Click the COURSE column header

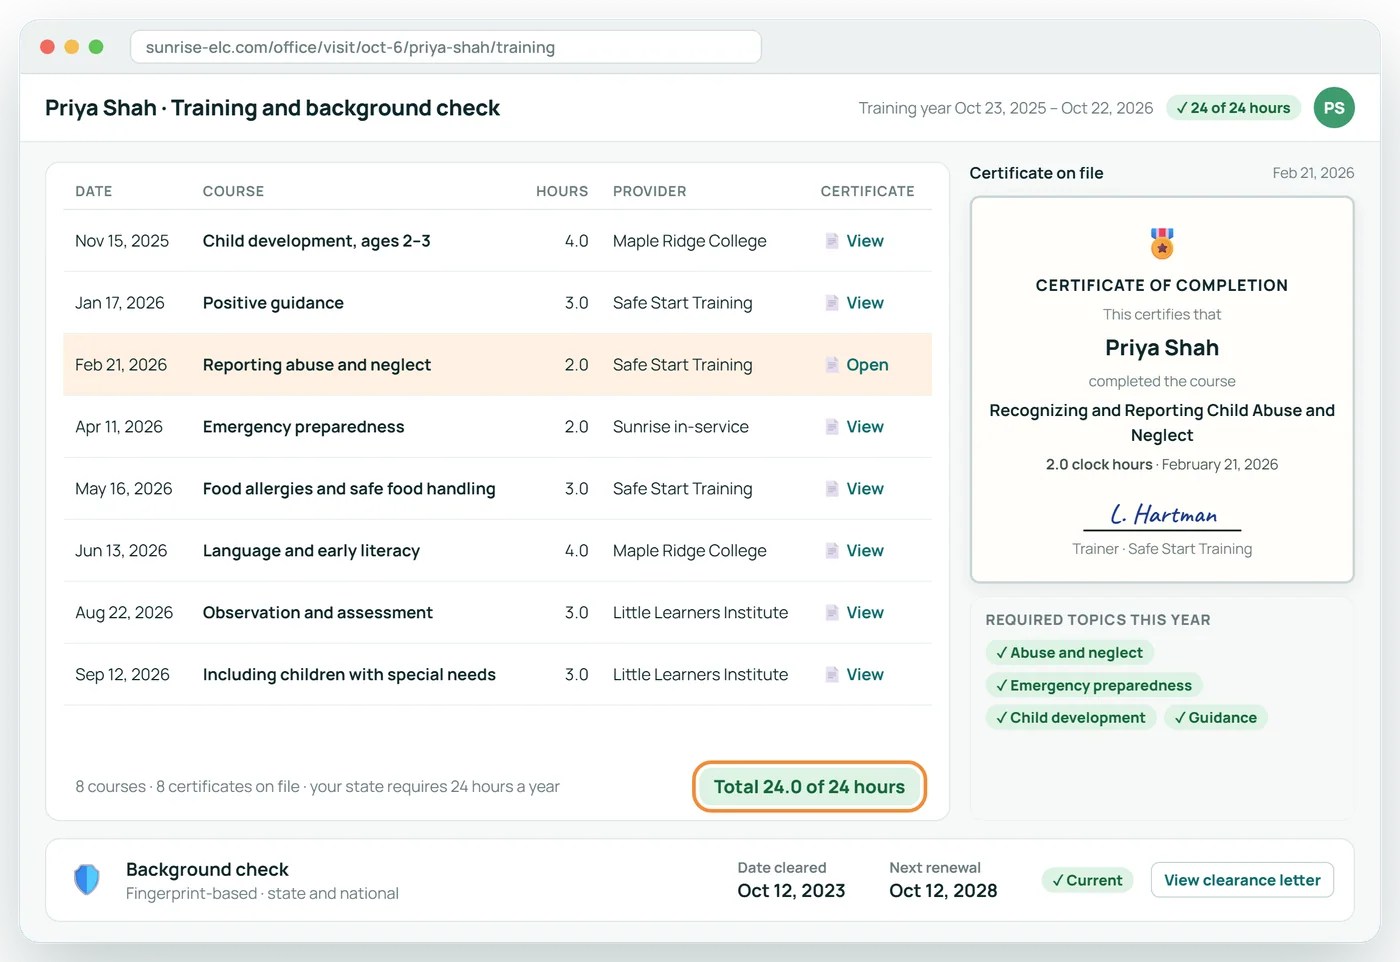point(233,191)
